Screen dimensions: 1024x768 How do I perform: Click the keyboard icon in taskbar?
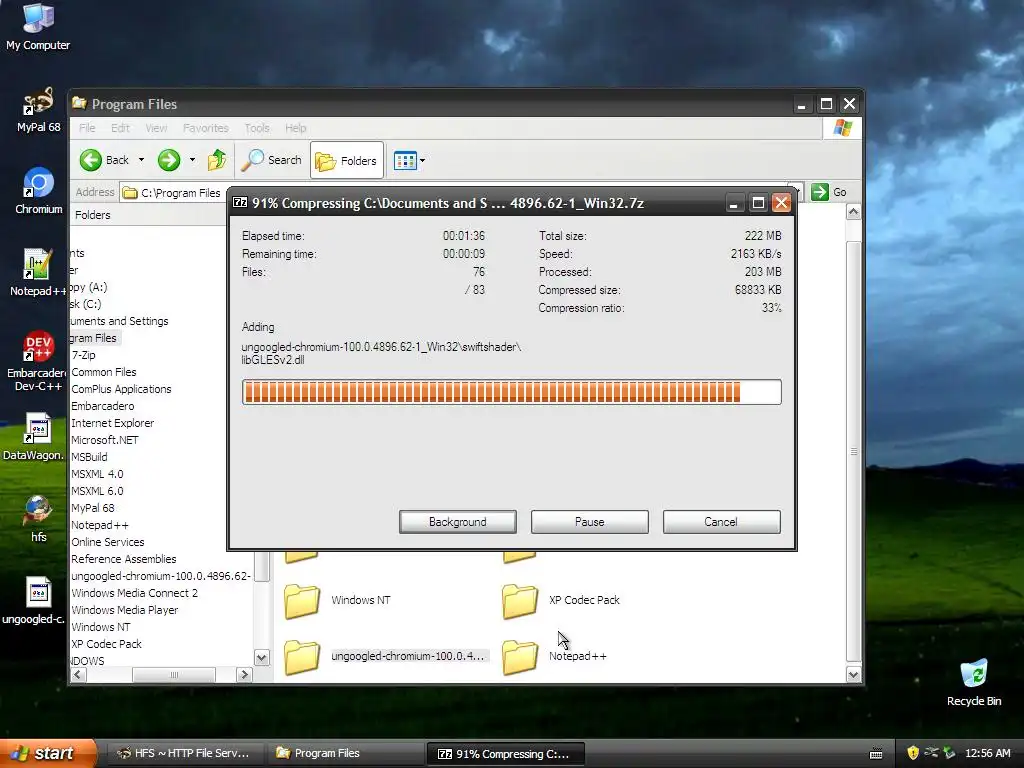pos(876,754)
